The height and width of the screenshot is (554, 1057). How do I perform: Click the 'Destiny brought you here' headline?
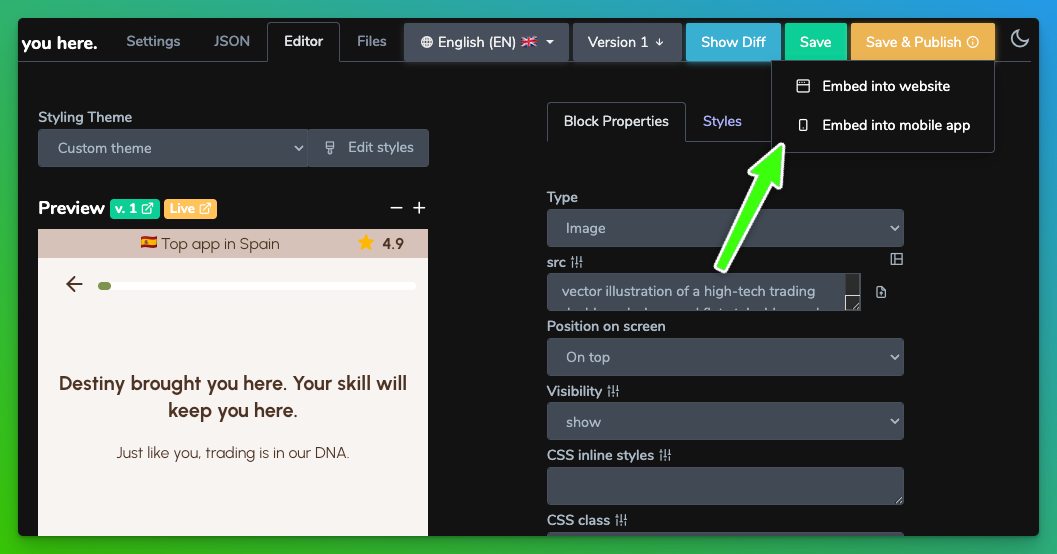click(x=233, y=397)
